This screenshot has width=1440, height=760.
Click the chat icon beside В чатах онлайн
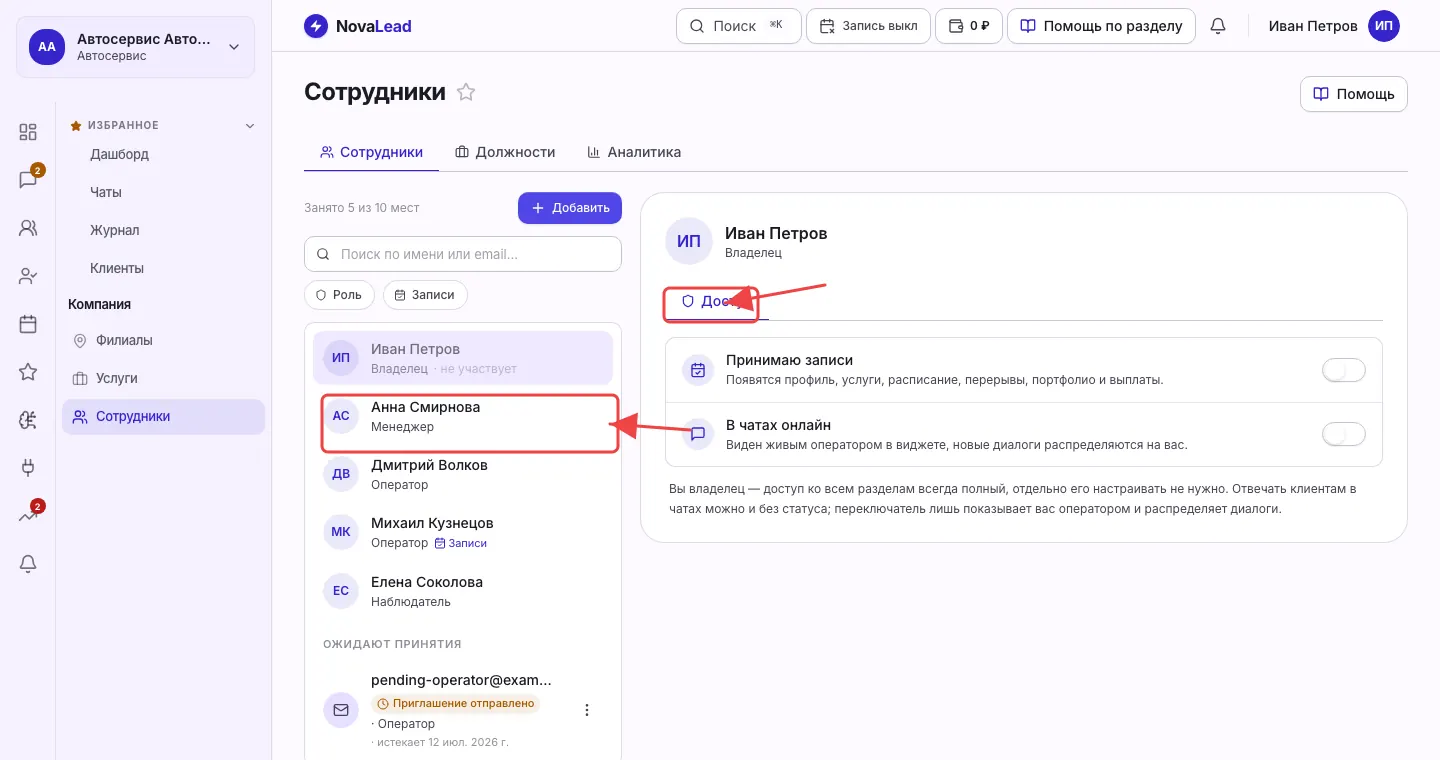click(x=698, y=434)
